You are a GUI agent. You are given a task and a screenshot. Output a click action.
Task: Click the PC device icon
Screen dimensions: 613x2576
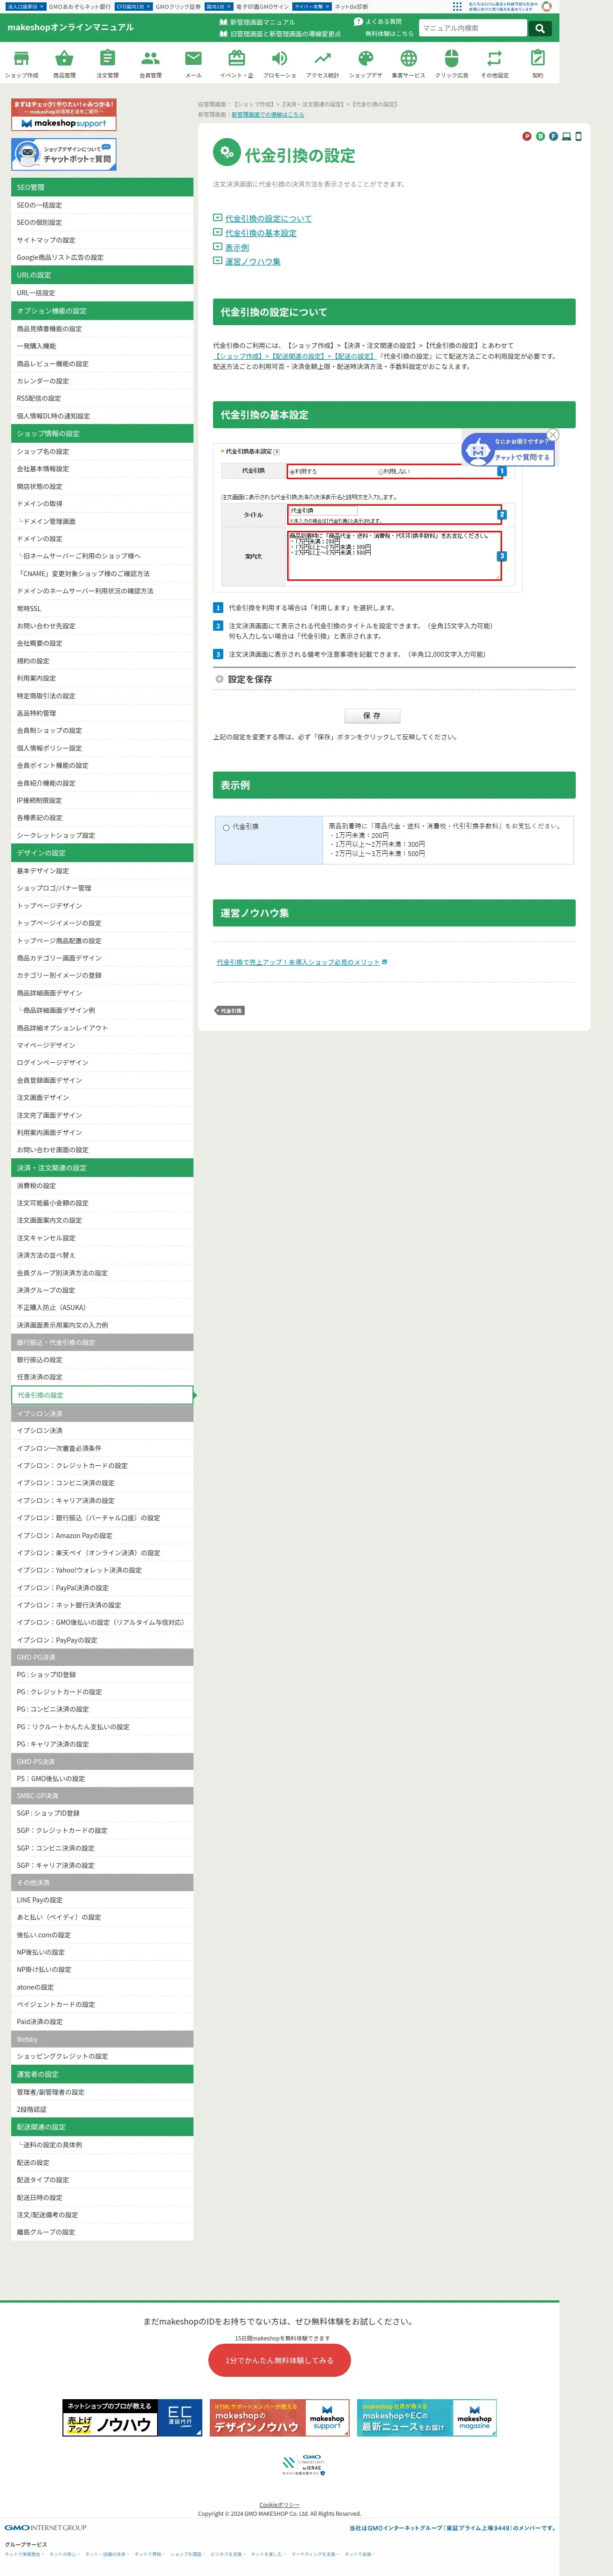pyautogui.click(x=566, y=136)
